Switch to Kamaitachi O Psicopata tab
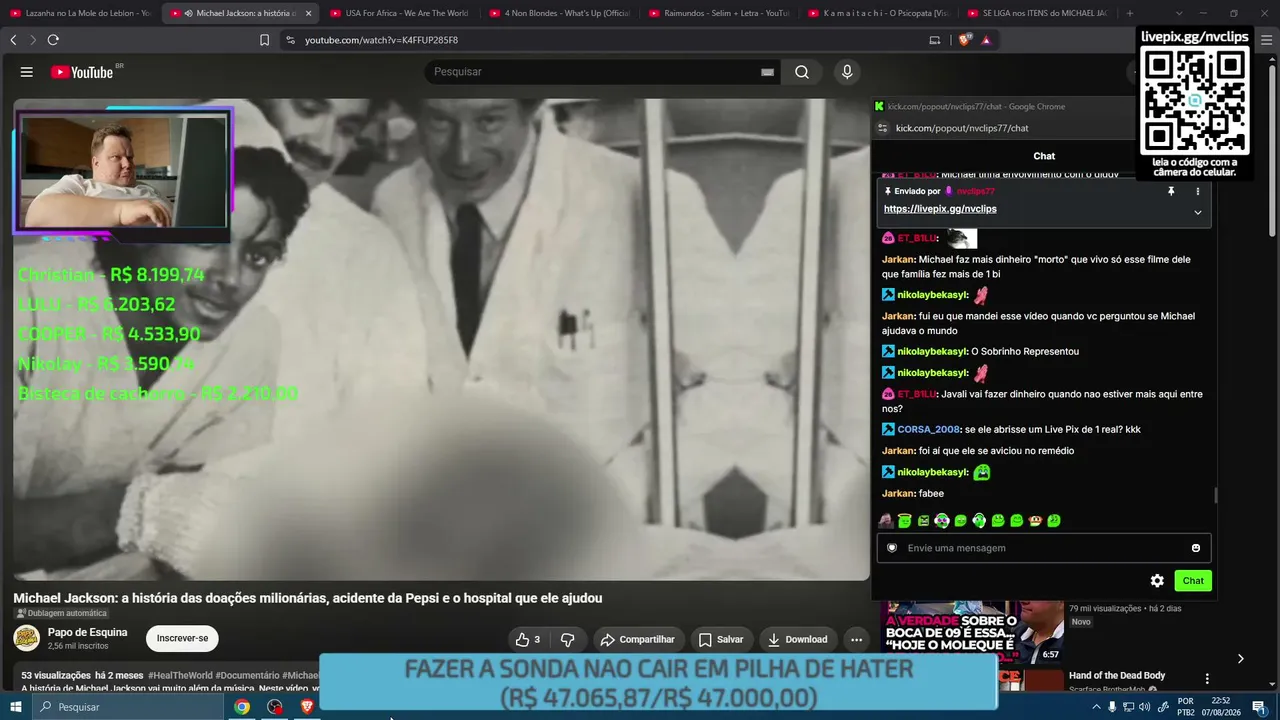The width and height of the screenshot is (1280, 720). click(x=880, y=13)
